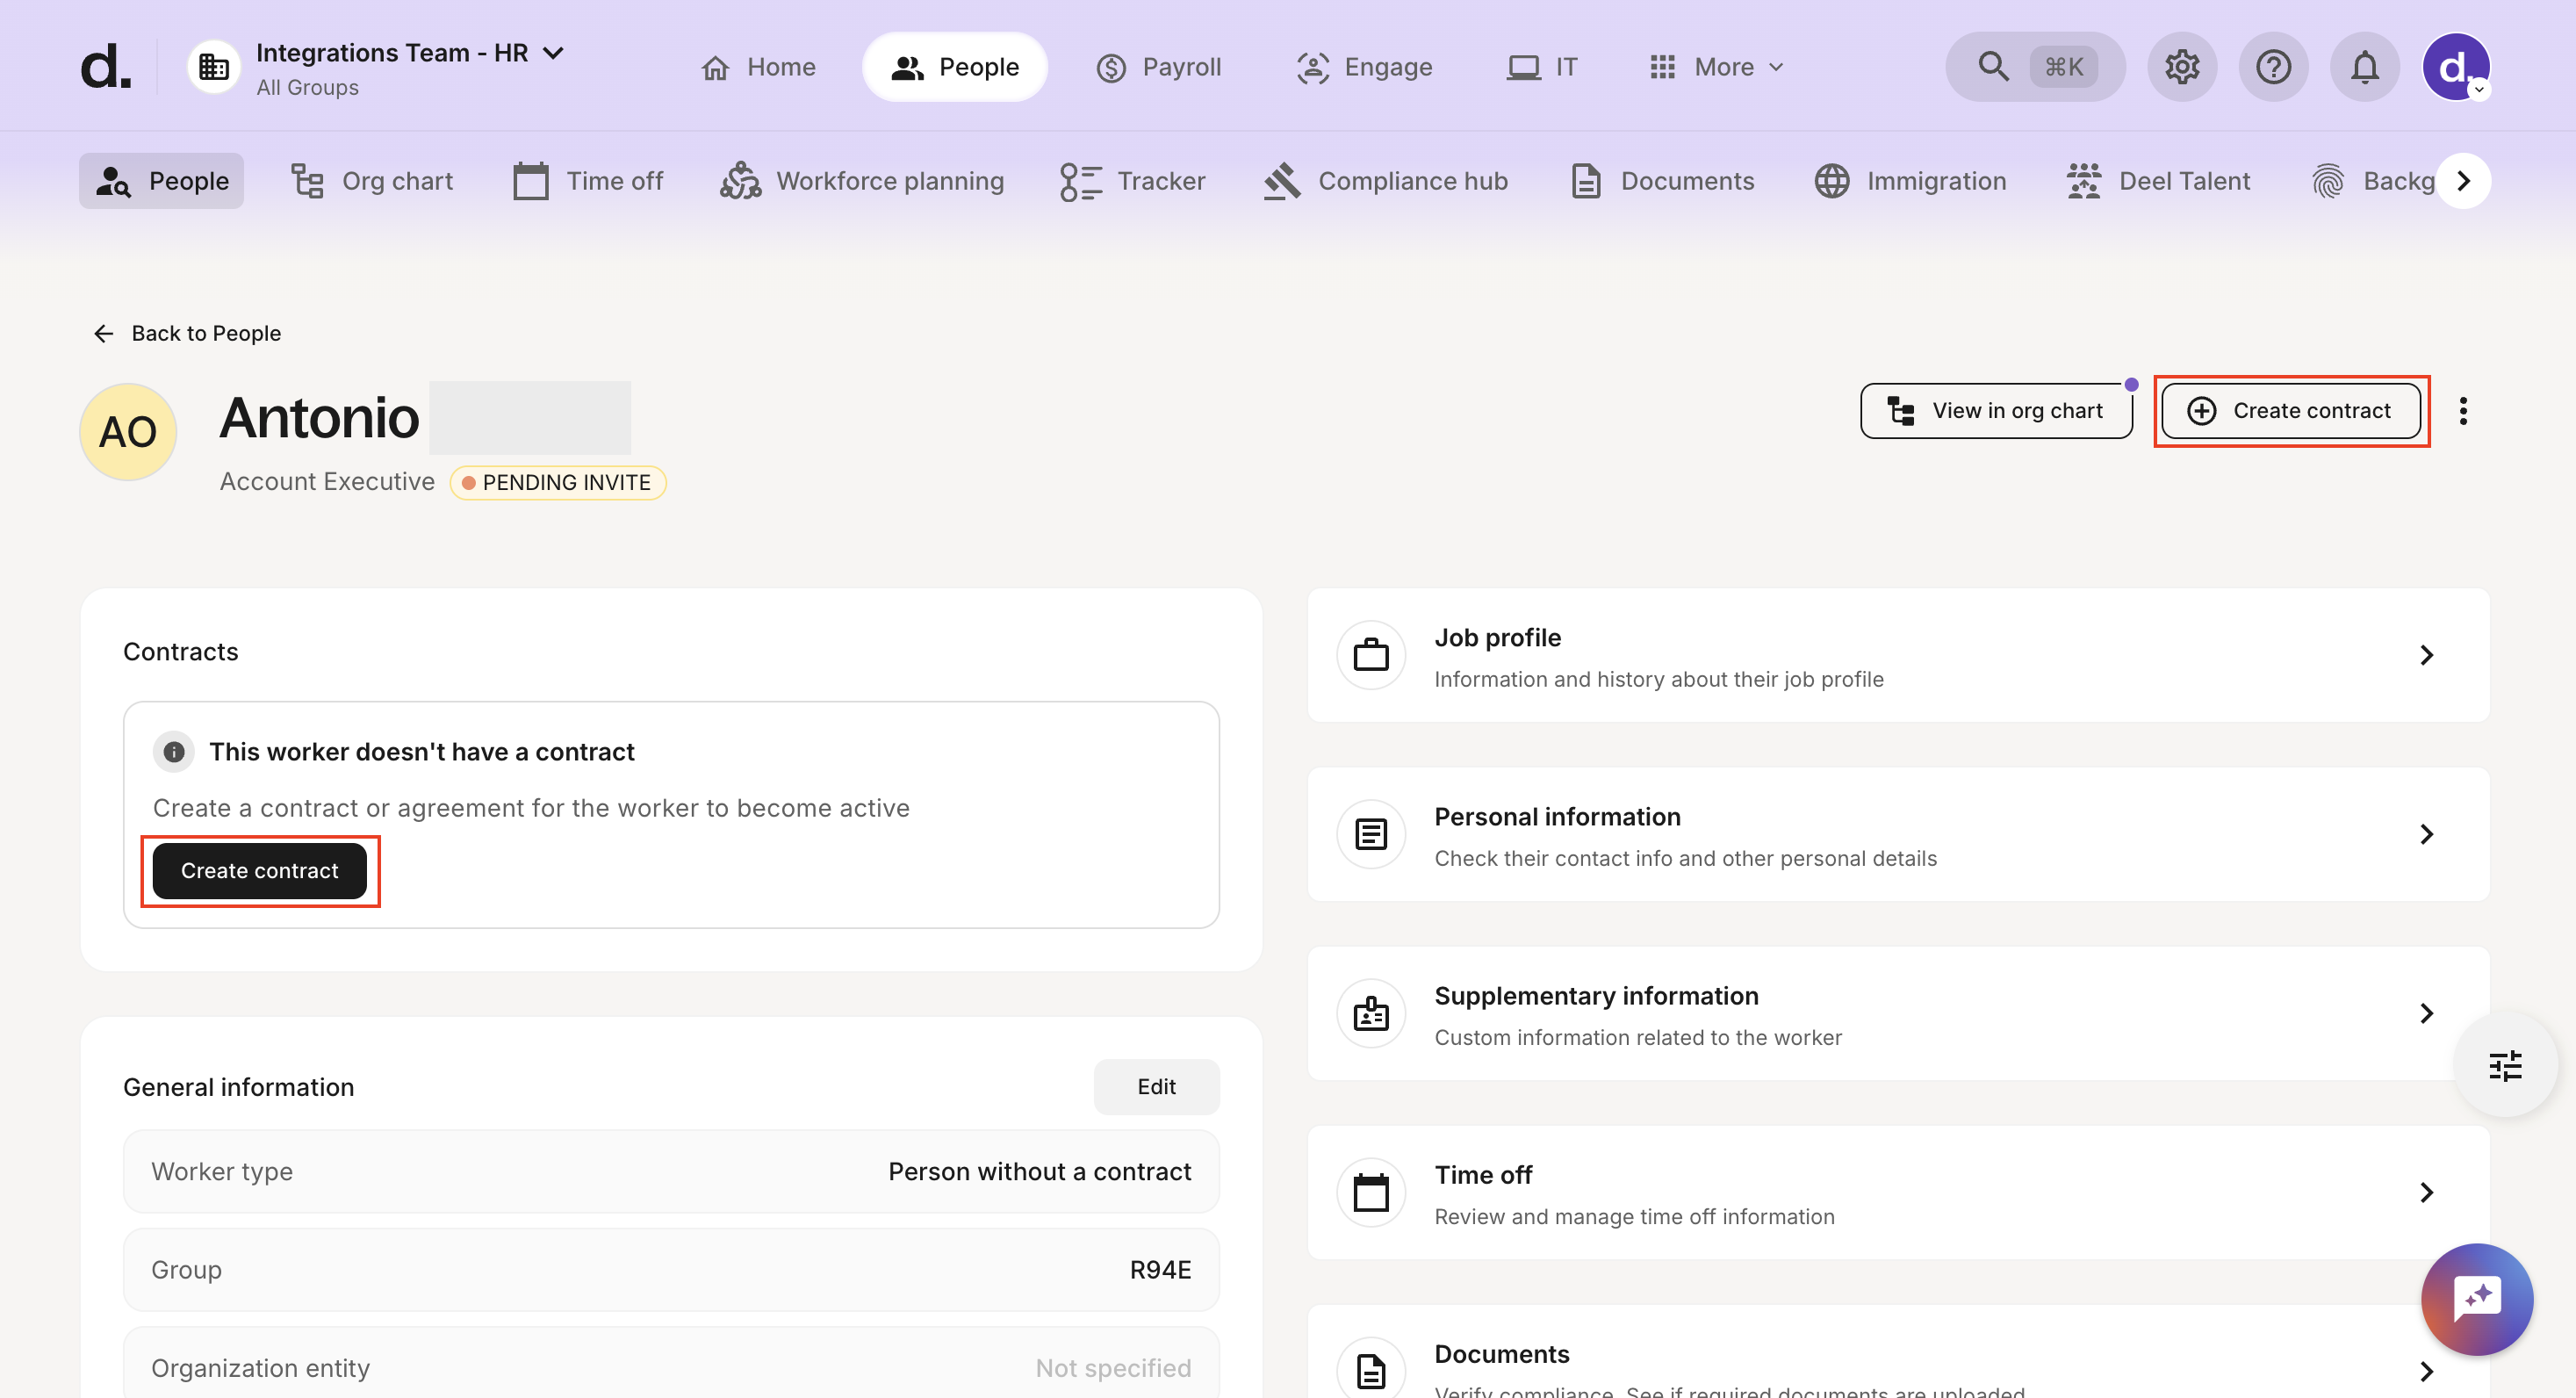This screenshot has width=2576, height=1398.
Task: Click the info icon in Contracts
Action: pyautogui.click(x=174, y=752)
